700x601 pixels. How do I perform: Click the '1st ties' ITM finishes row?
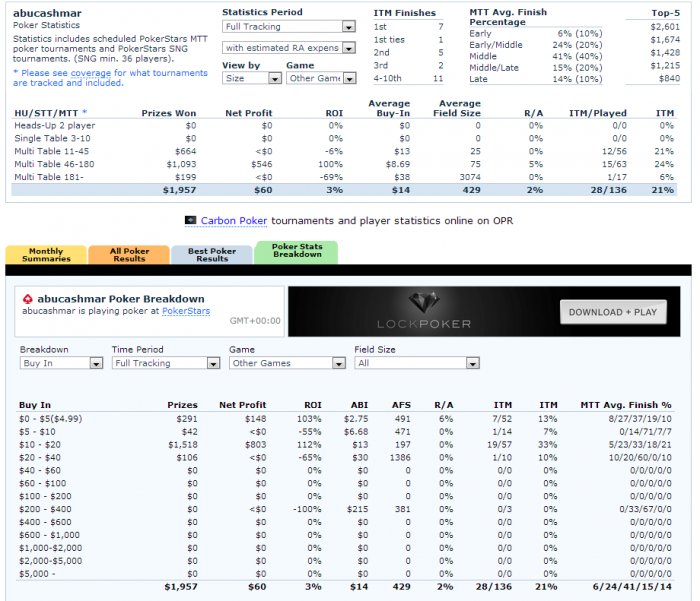tap(408, 40)
